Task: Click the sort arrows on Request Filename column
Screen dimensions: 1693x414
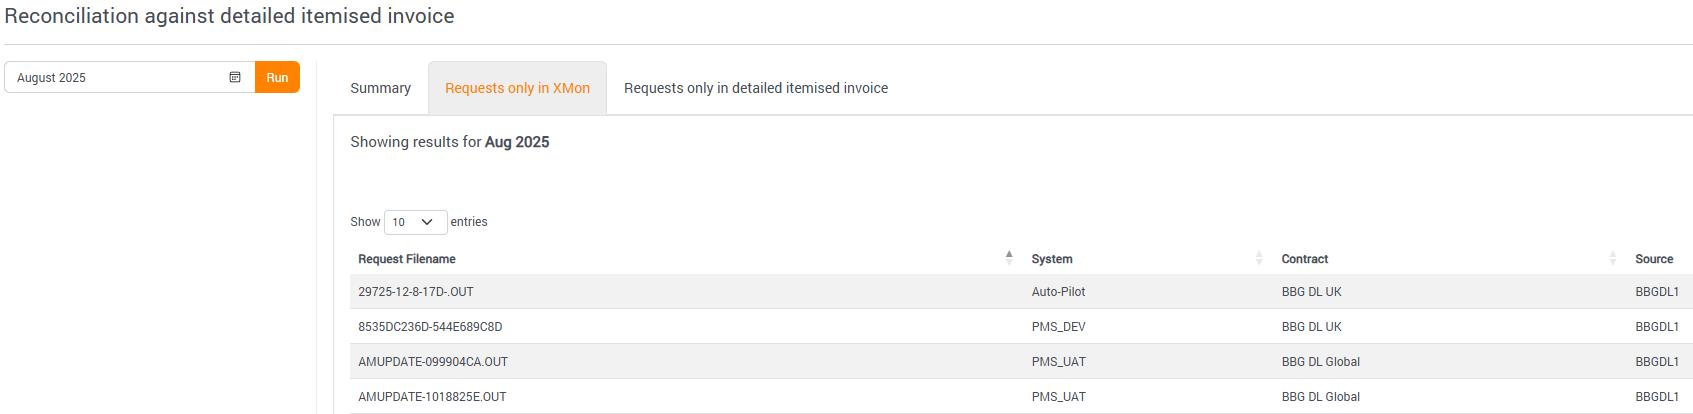Action: pyautogui.click(x=1009, y=258)
